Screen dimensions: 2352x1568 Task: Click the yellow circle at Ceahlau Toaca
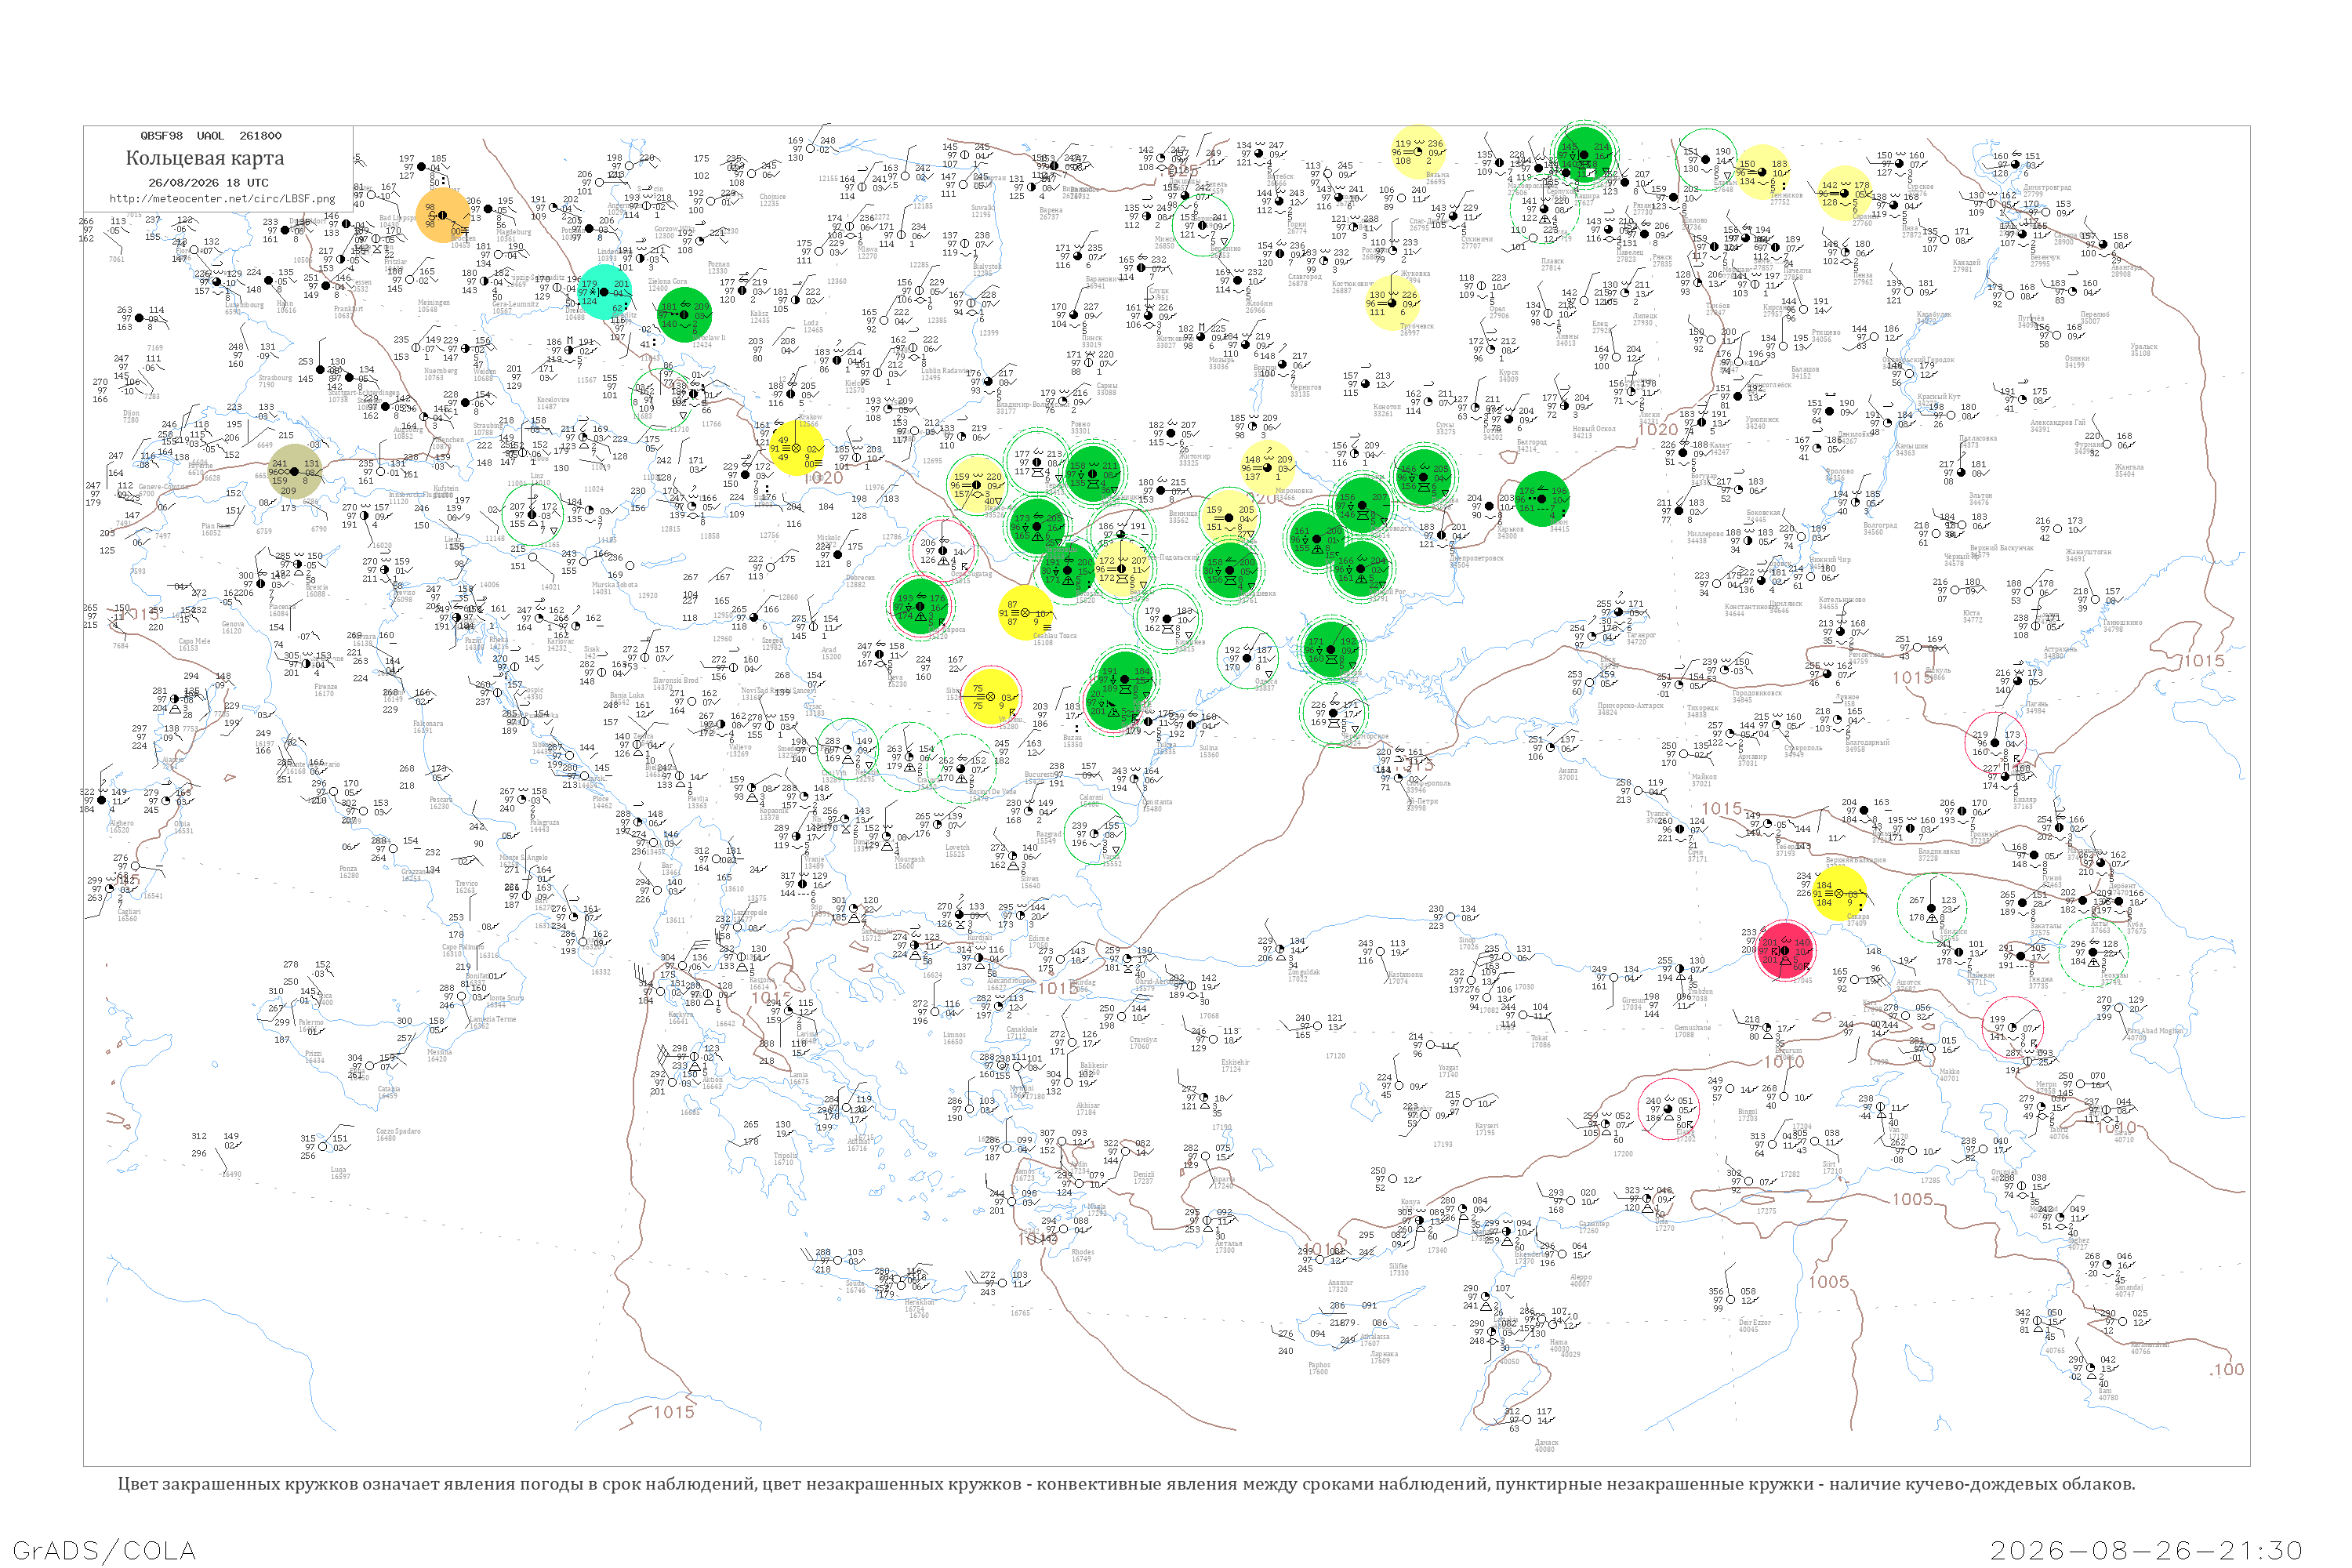(1025, 612)
